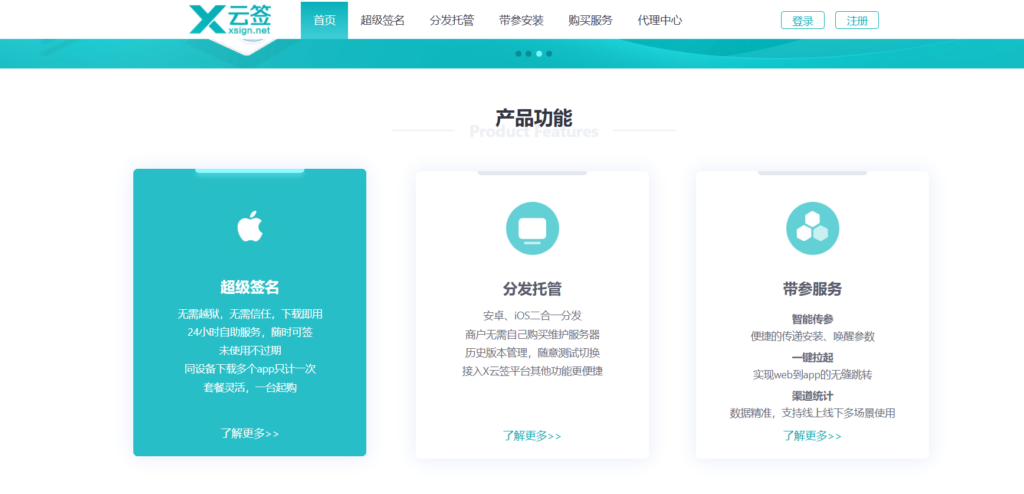Open the 超级签名 menu item
Screen dimensions: 1024x494
click(x=382, y=20)
